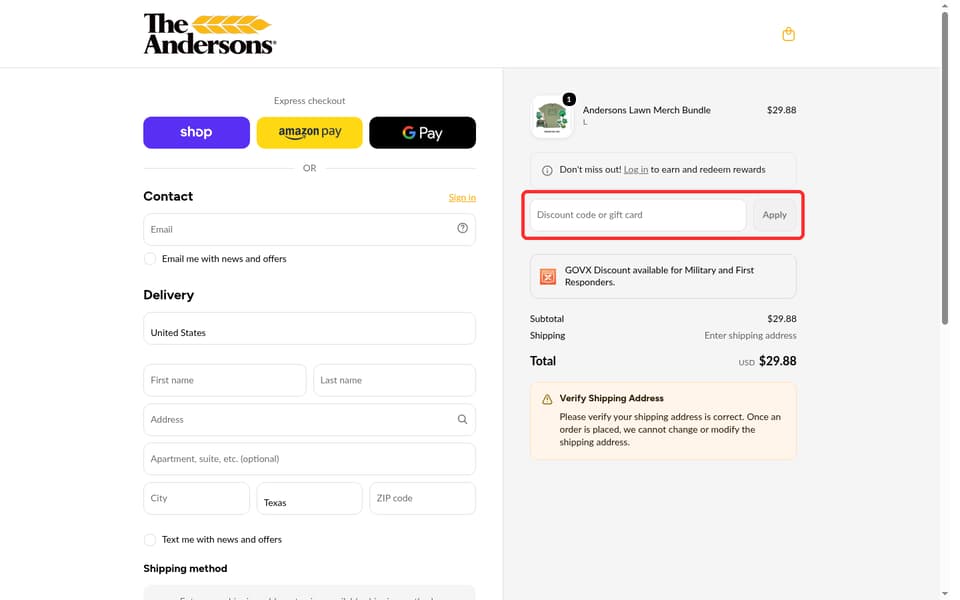Follow the Log in rewards link
Image resolution: width=960 pixels, height=600 pixels.
tap(636, 170)
